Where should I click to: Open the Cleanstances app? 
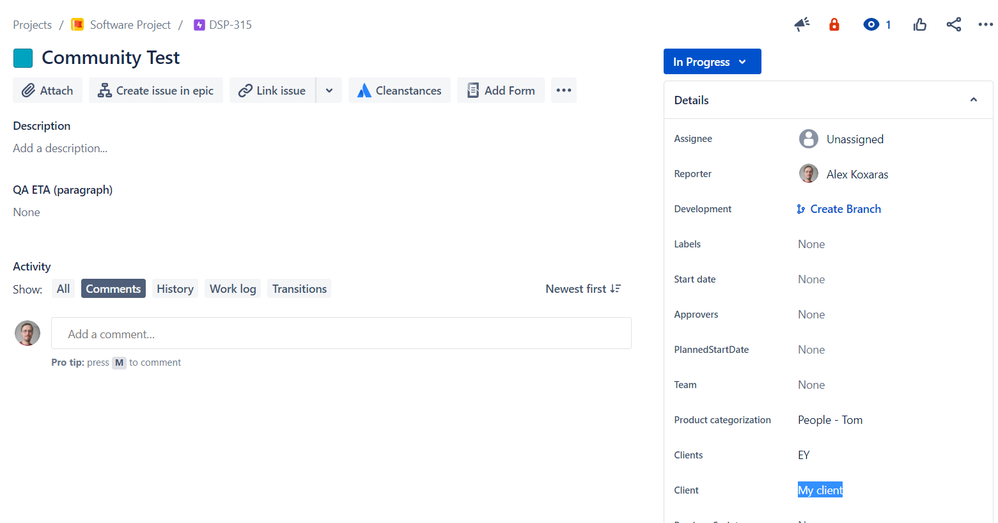point(399,90)
